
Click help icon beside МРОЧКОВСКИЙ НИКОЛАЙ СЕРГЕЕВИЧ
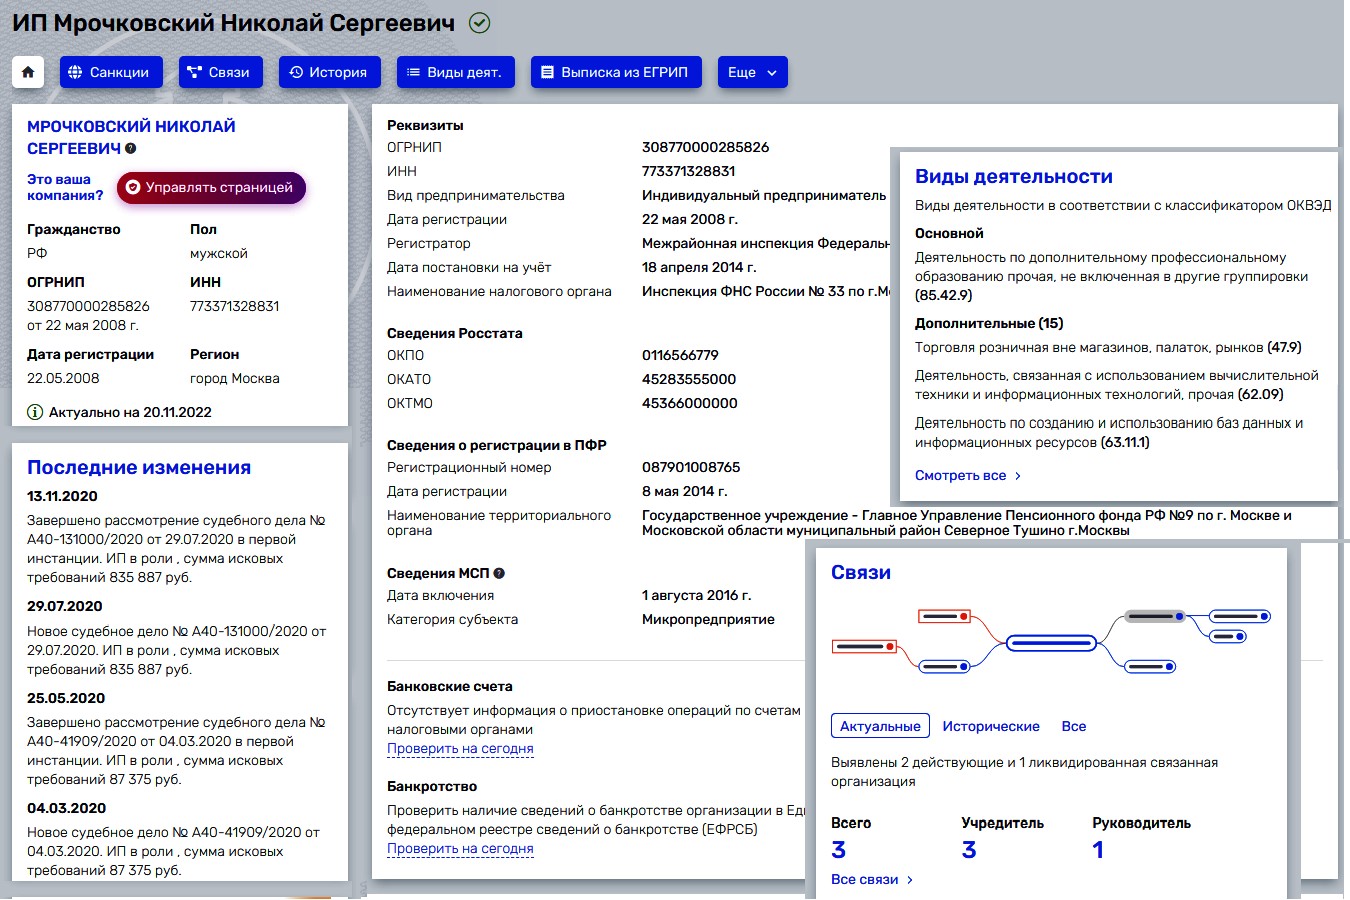click(x=131, y=149)
